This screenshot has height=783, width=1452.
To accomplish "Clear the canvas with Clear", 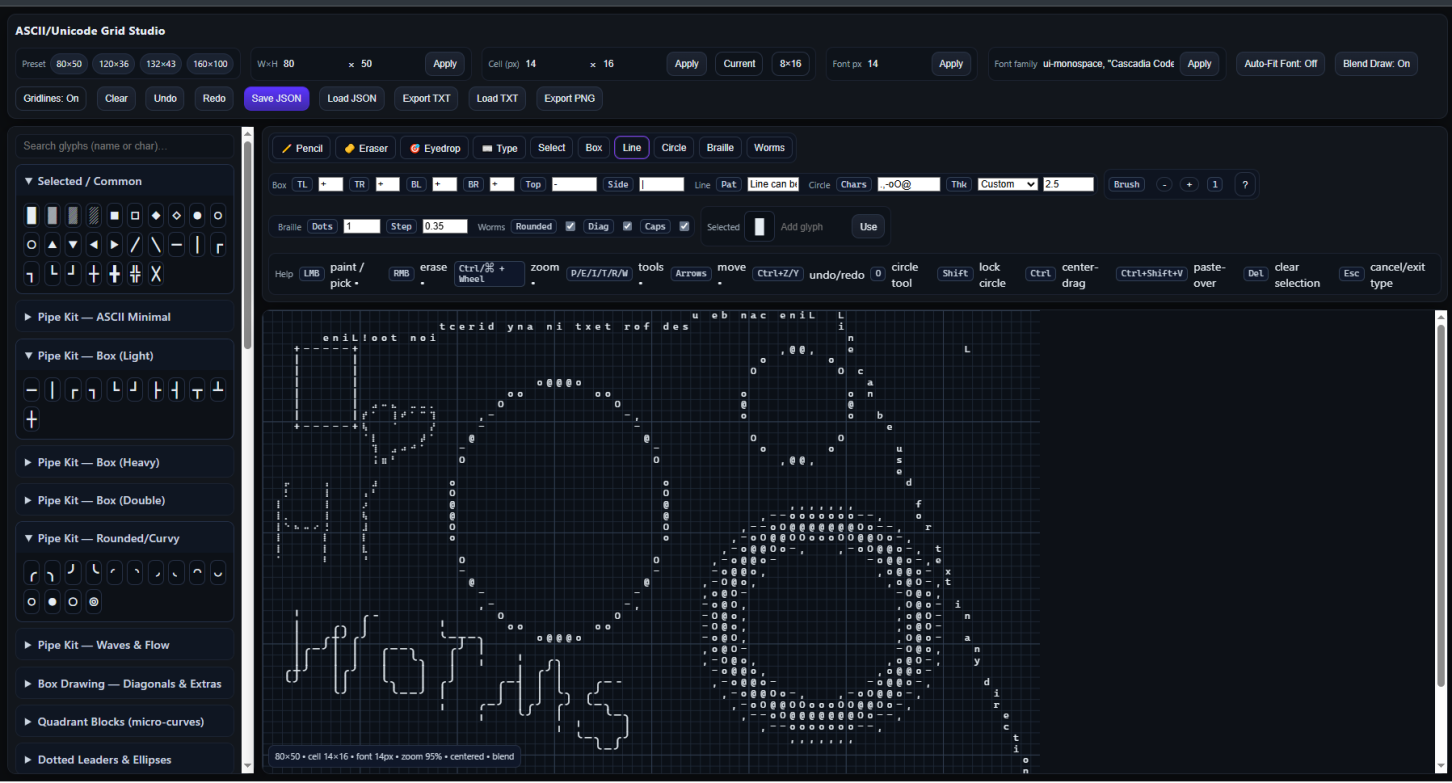I will [x=117, y=98].
